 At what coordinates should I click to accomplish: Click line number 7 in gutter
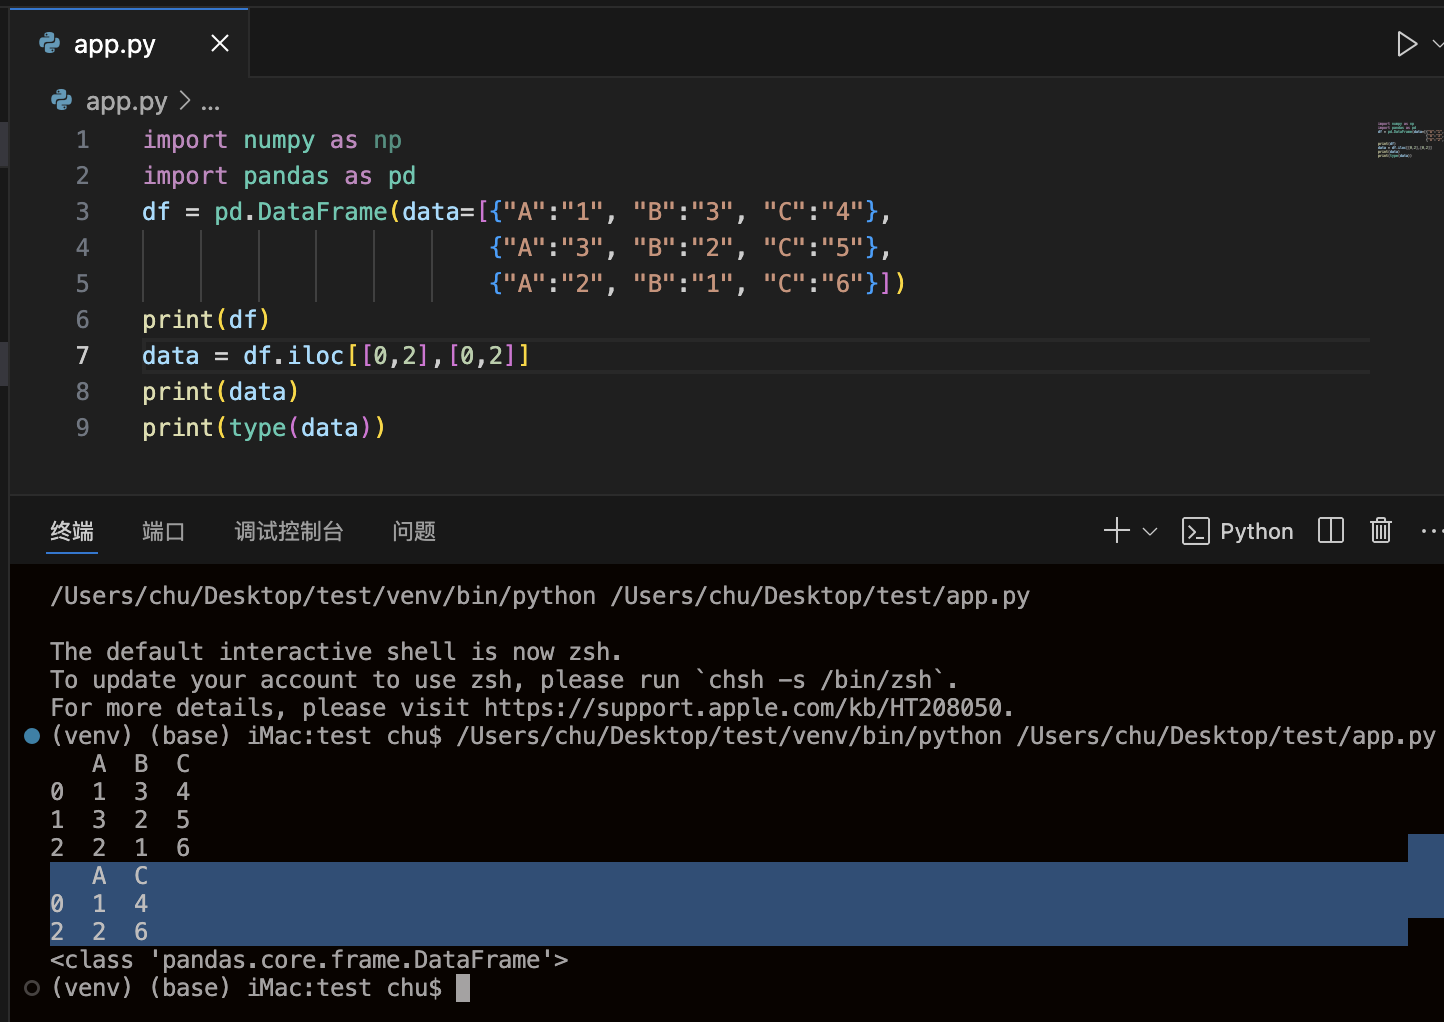coord(82,356)
